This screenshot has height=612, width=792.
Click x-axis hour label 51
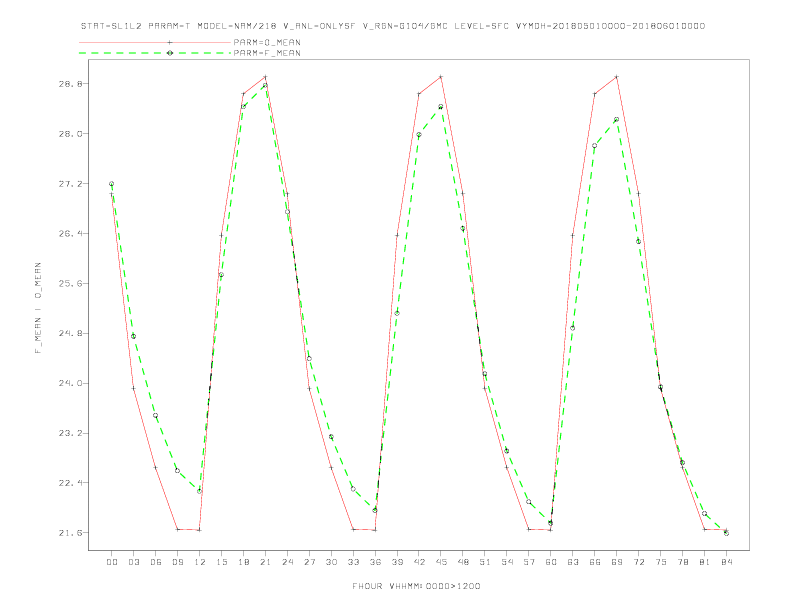pos(485,562)
